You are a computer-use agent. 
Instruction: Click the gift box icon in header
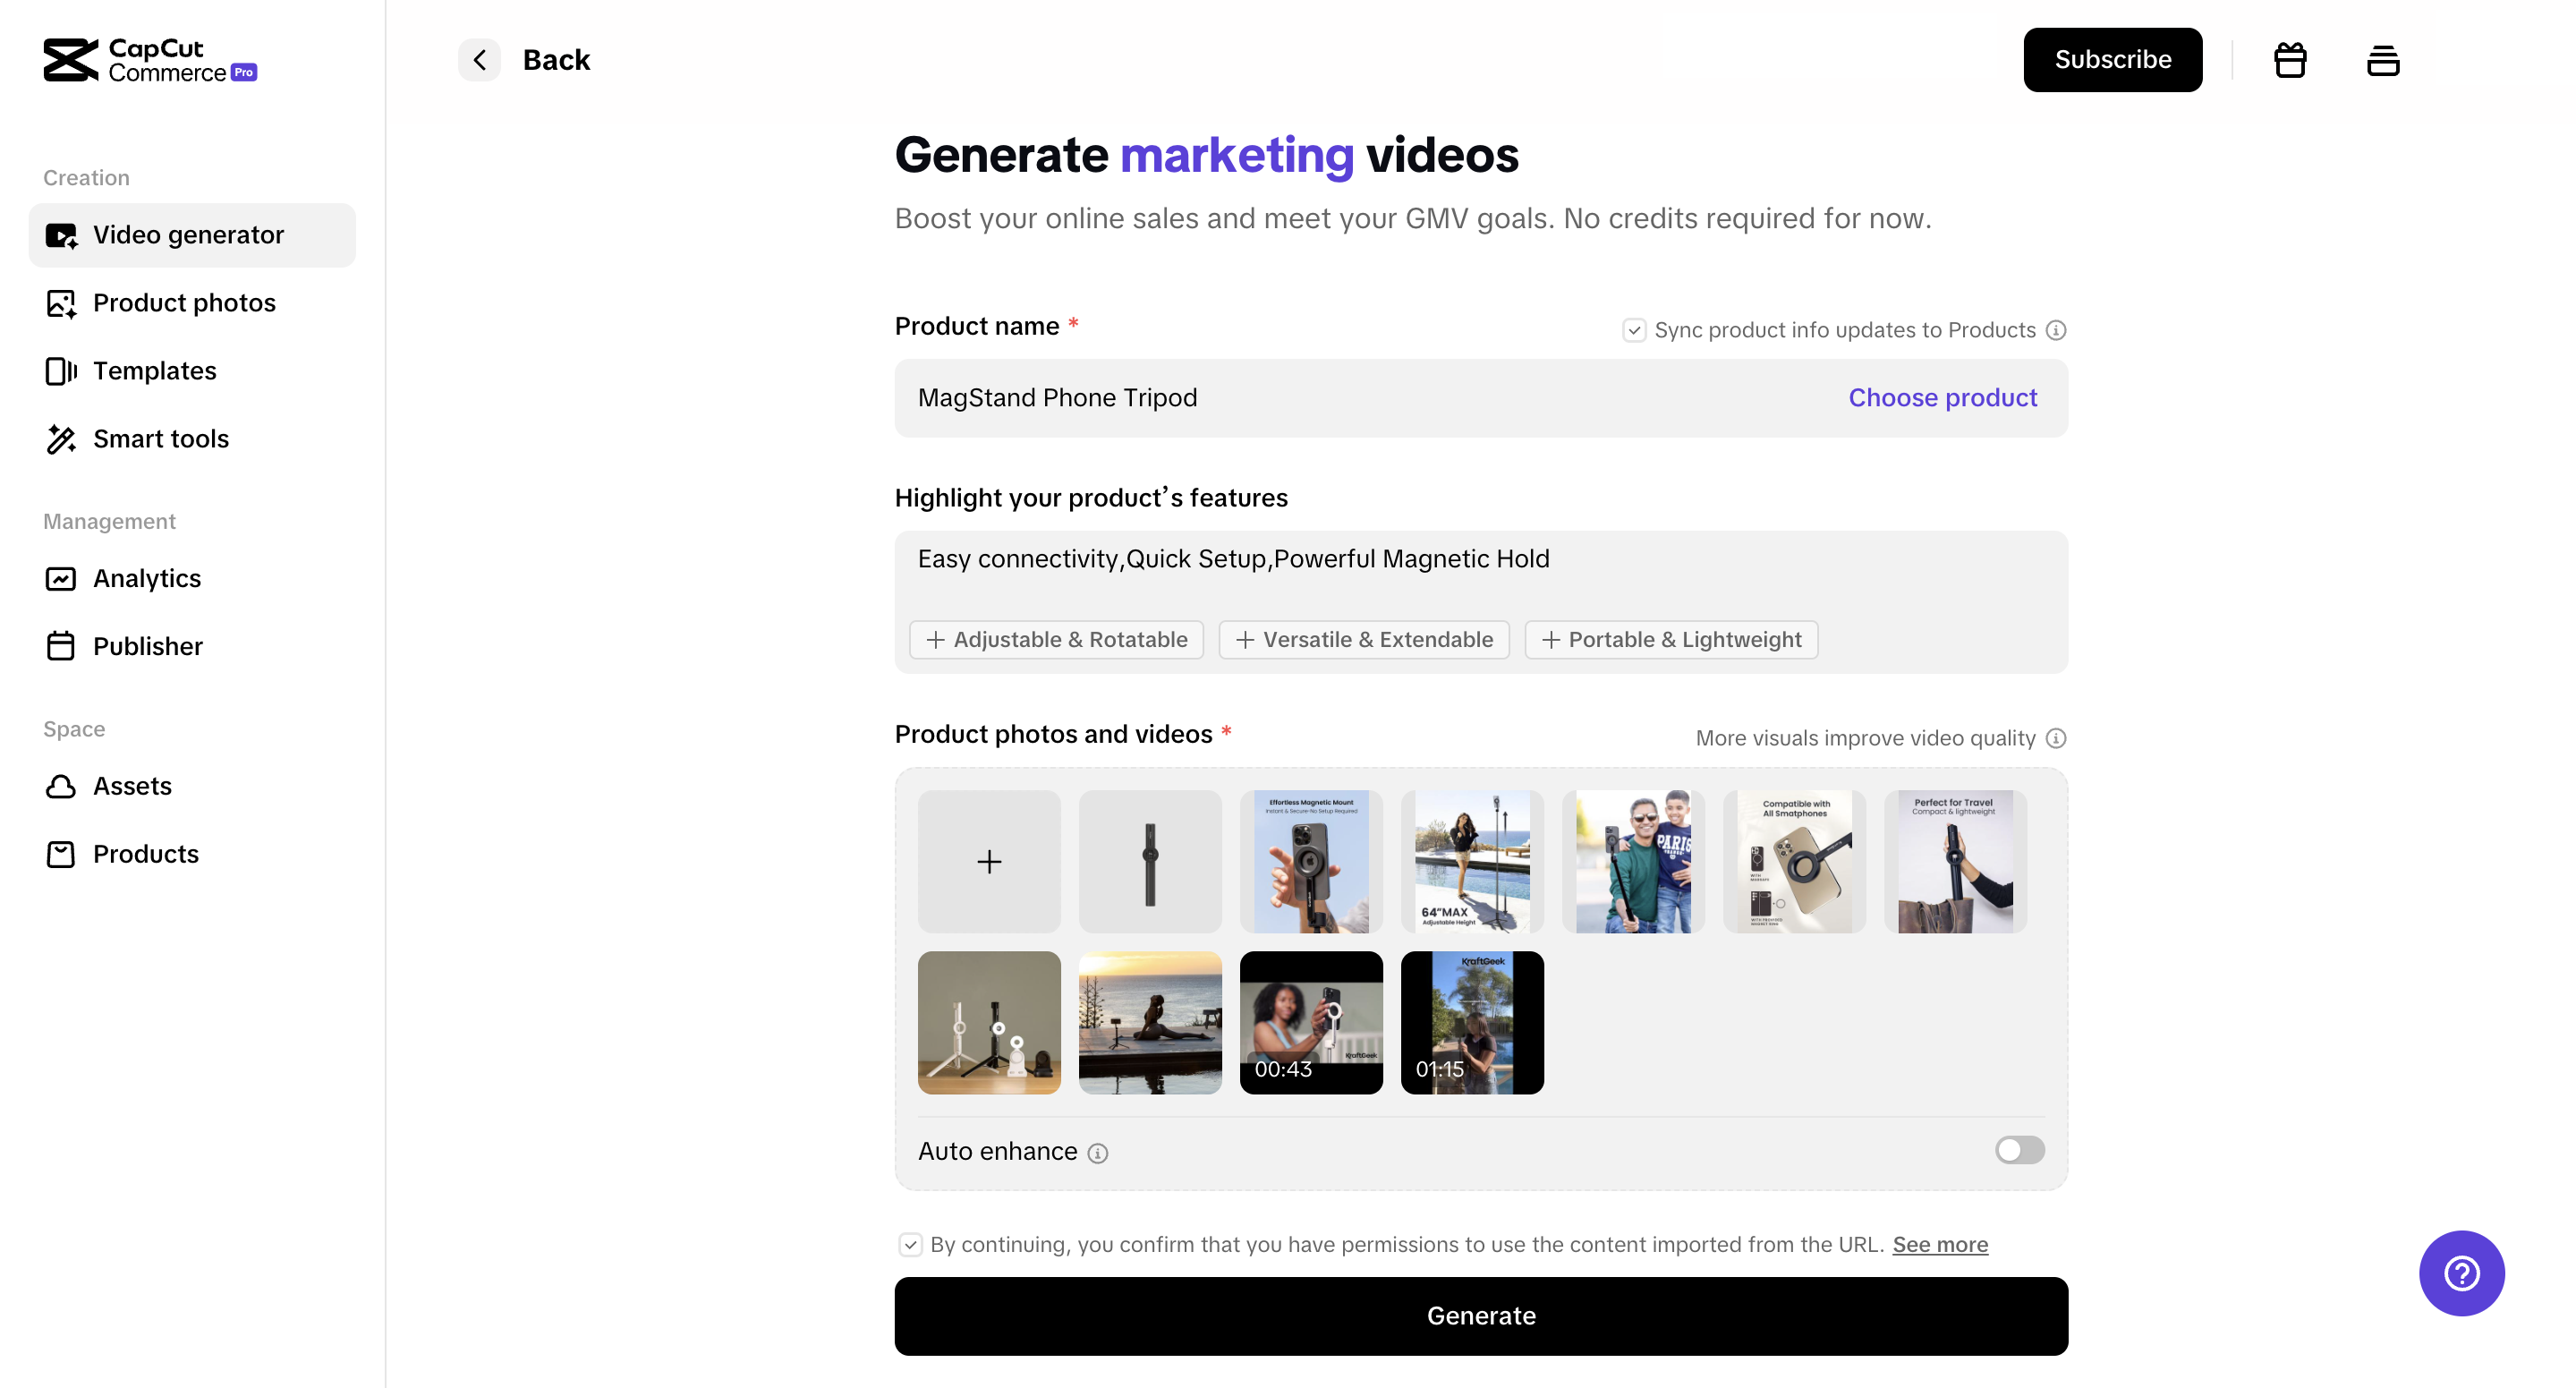click(2290, 60)
